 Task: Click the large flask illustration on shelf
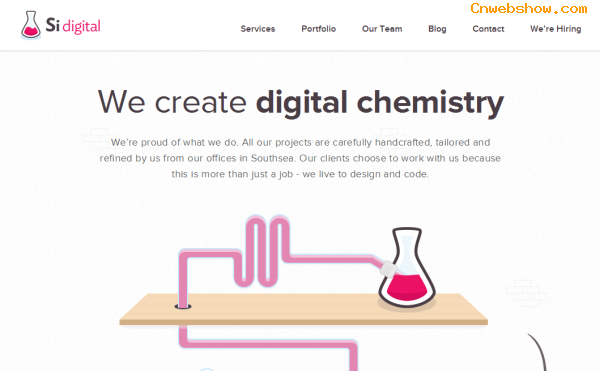407,268
